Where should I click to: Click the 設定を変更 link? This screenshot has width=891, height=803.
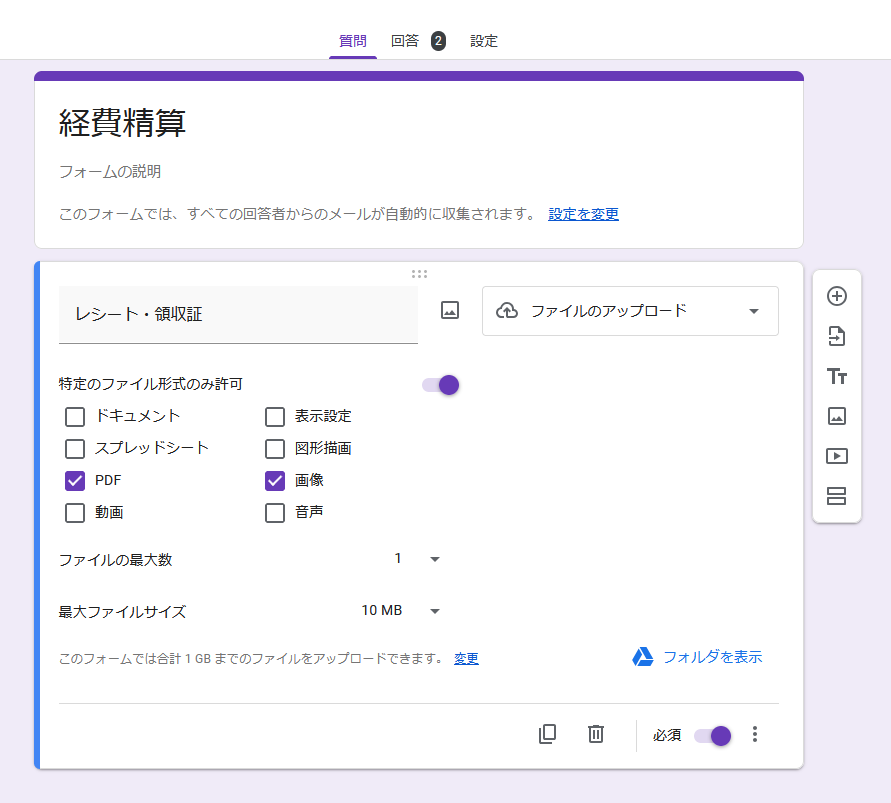coord(583,214)
